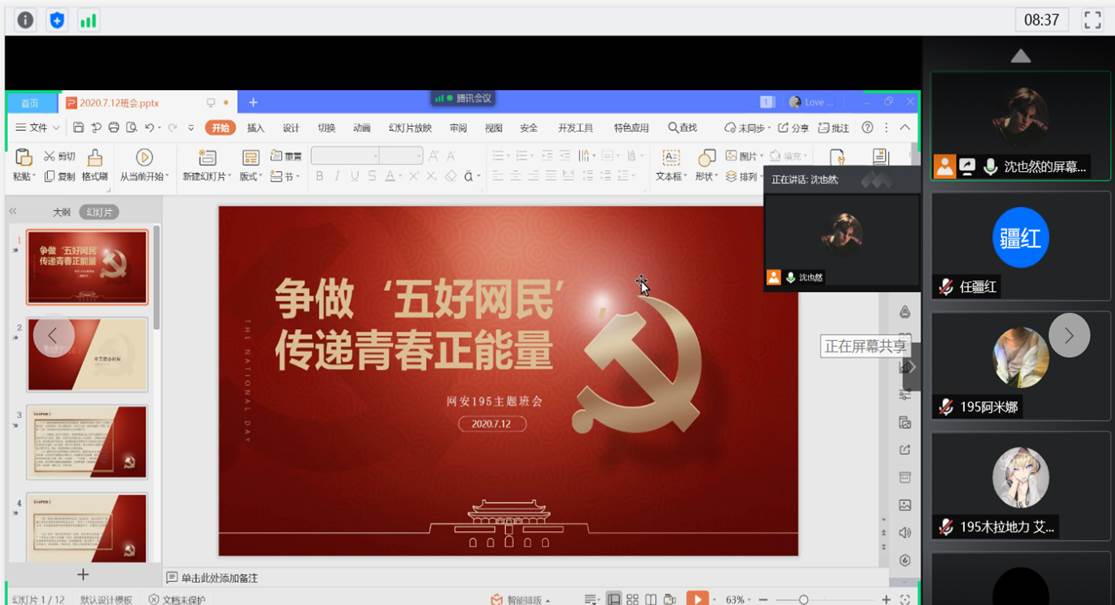
Task: Click the orange play button in status bar
Action: point(699,598)
